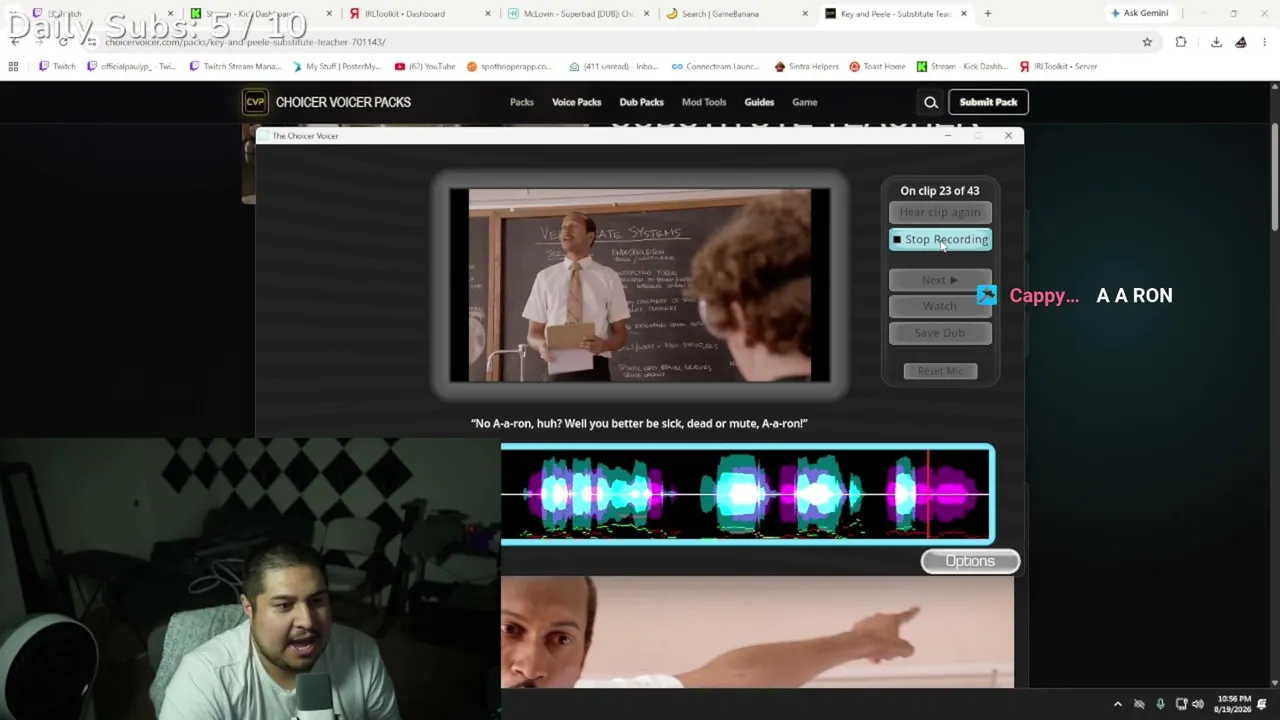
Task: Click the Ask Gemini button
Action: click(1139, 13)
